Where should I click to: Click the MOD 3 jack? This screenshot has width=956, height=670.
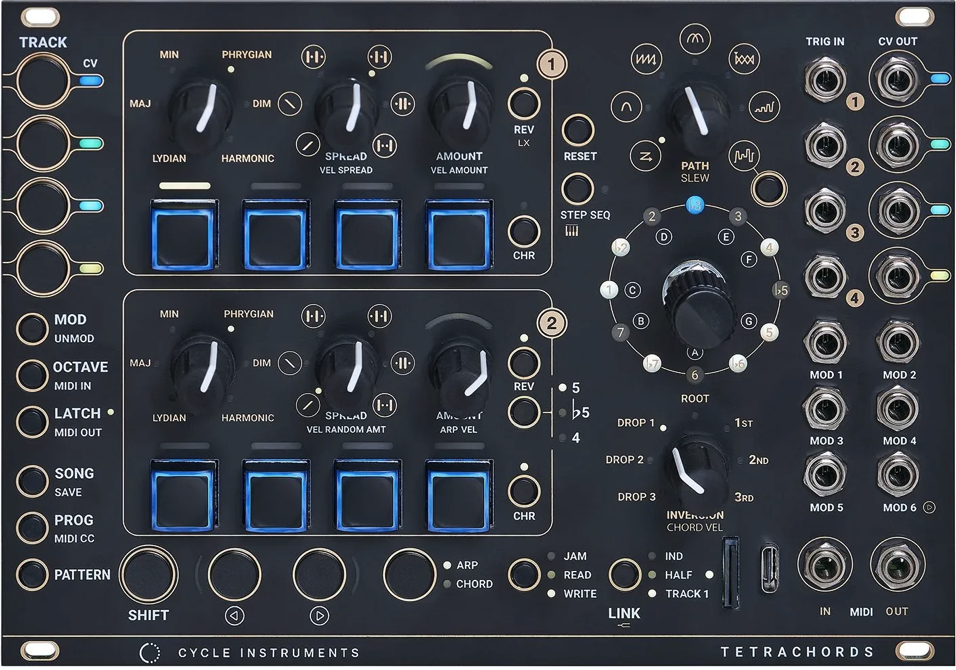(x=825, y=408)
